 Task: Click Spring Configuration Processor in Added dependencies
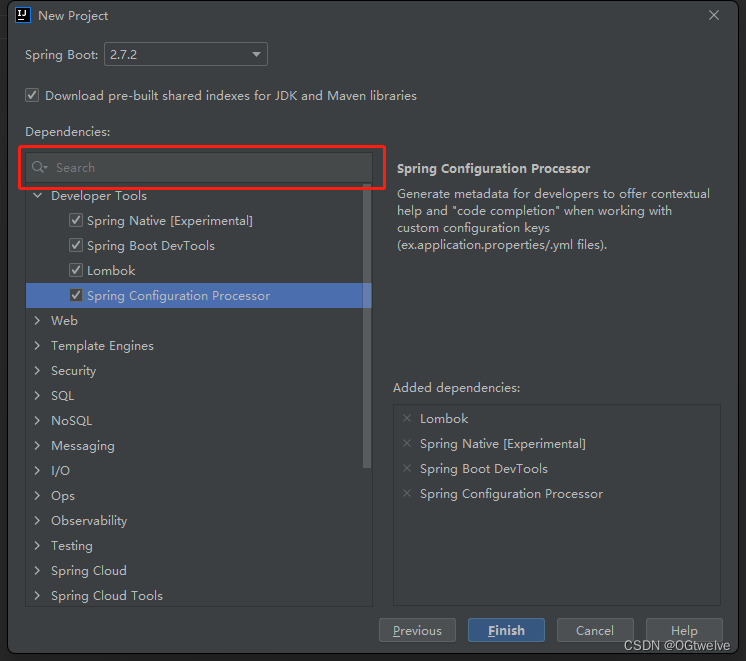511,493
